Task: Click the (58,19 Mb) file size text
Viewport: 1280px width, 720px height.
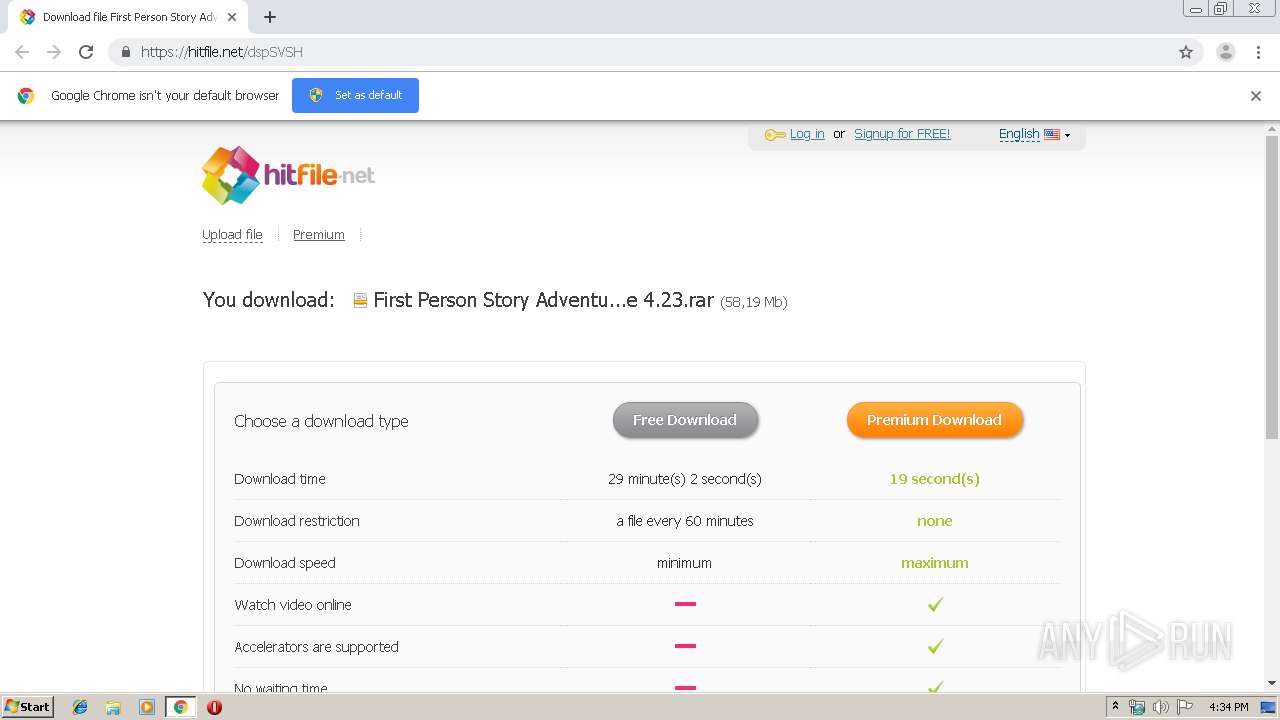Action: click(x=754, y=302)
